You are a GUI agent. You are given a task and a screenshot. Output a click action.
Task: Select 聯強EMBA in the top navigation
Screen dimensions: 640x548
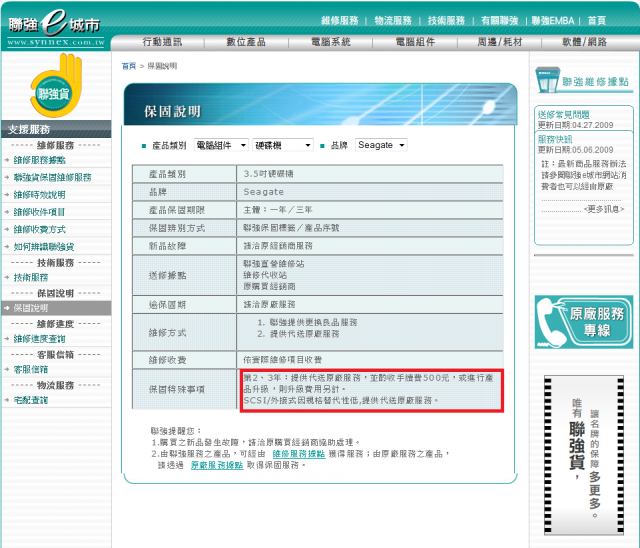[x=553, y=20]
